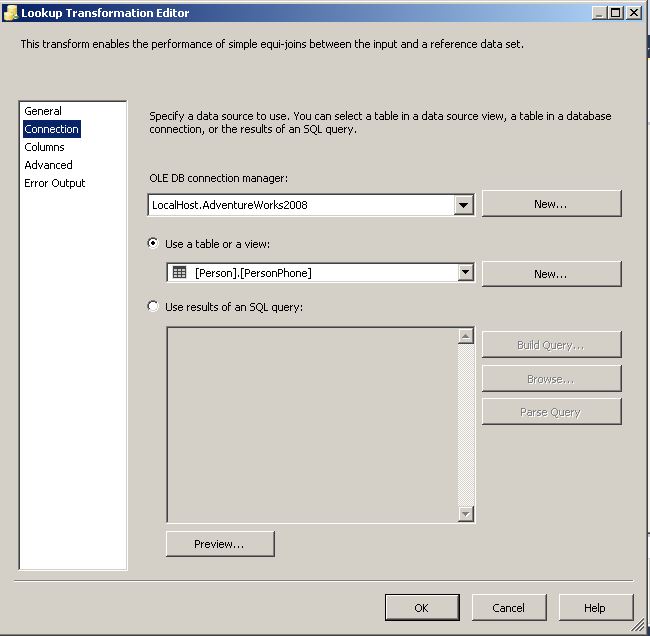Click the window resize grip icon
This screenshot has height=636, width=650.
click(638, 624)
